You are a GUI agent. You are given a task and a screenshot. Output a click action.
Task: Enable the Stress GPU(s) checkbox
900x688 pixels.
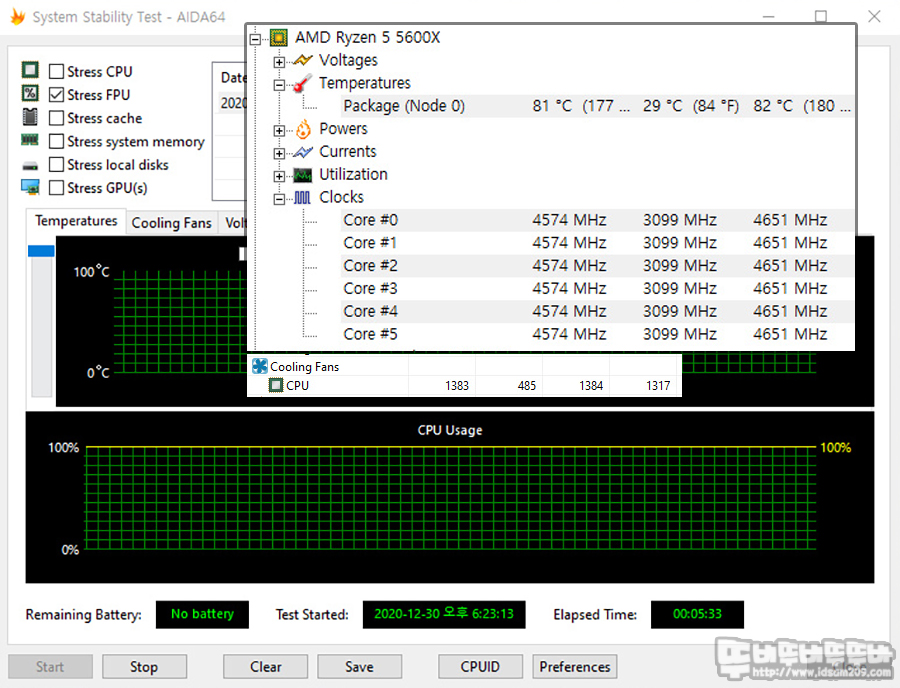click(x=56, y=188)
